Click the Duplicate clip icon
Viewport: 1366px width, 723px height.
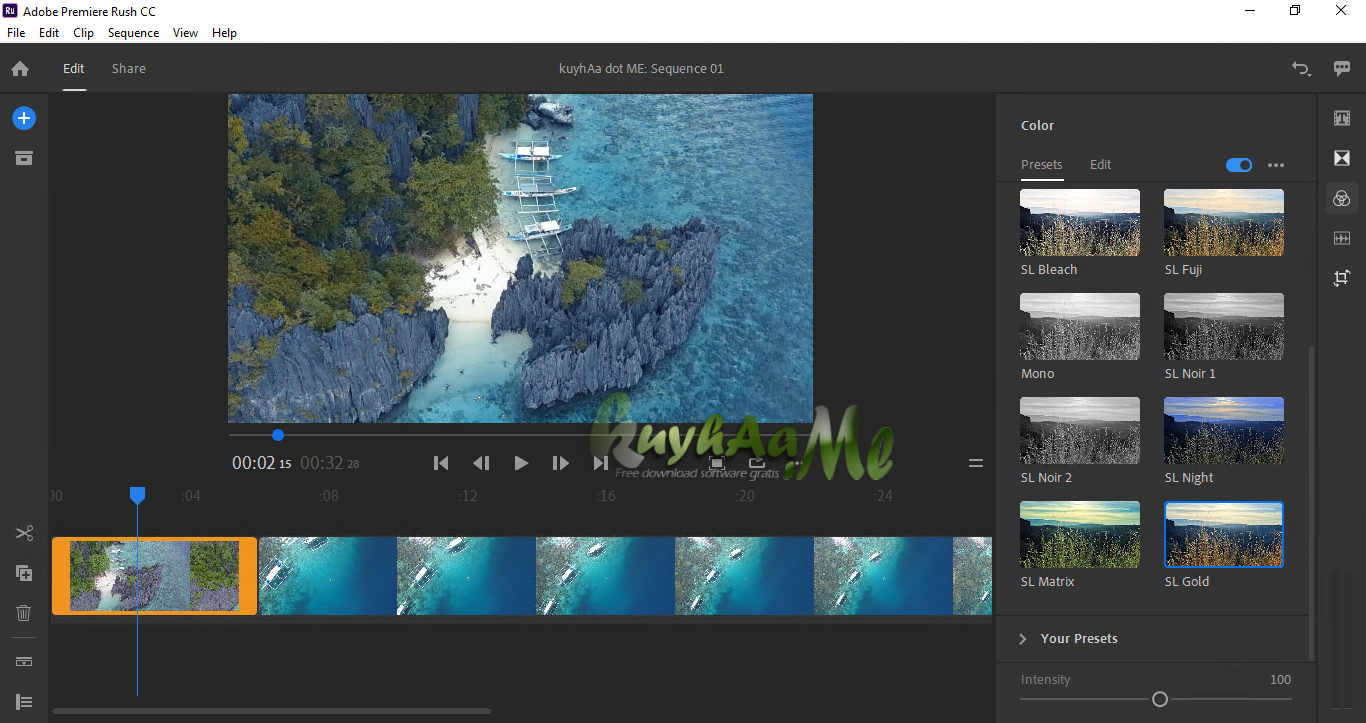24,573
